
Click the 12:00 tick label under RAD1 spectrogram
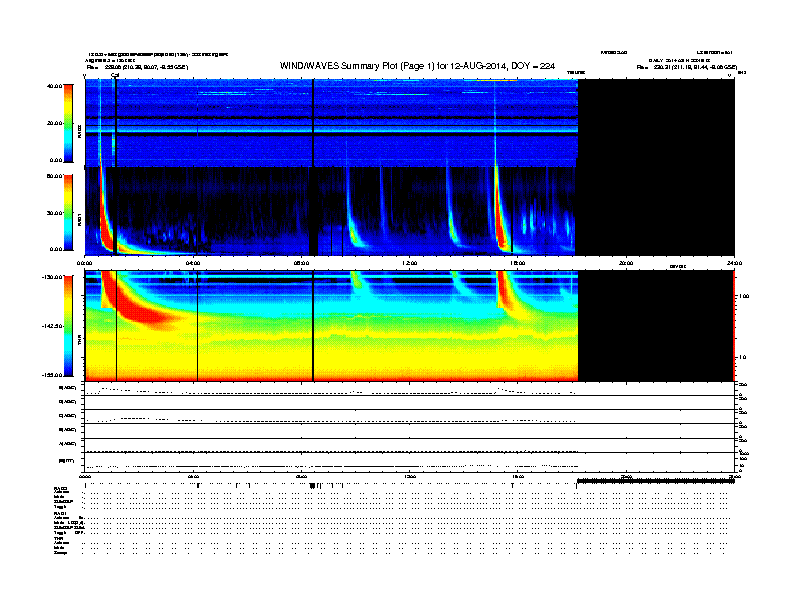pos(410,263)
